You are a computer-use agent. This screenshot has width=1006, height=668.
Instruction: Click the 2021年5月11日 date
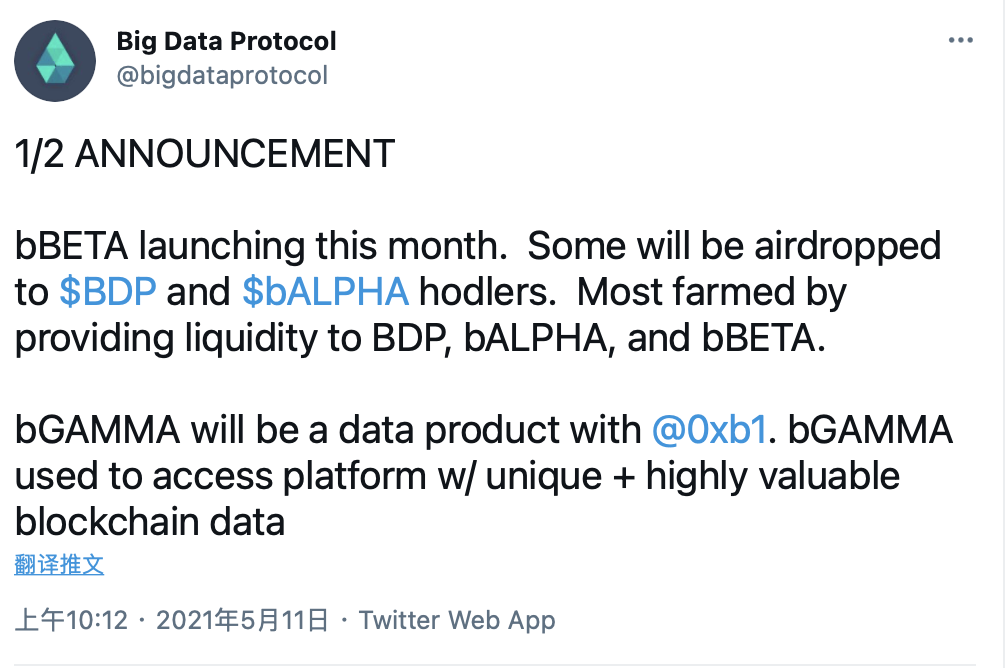tap(243, 621)
